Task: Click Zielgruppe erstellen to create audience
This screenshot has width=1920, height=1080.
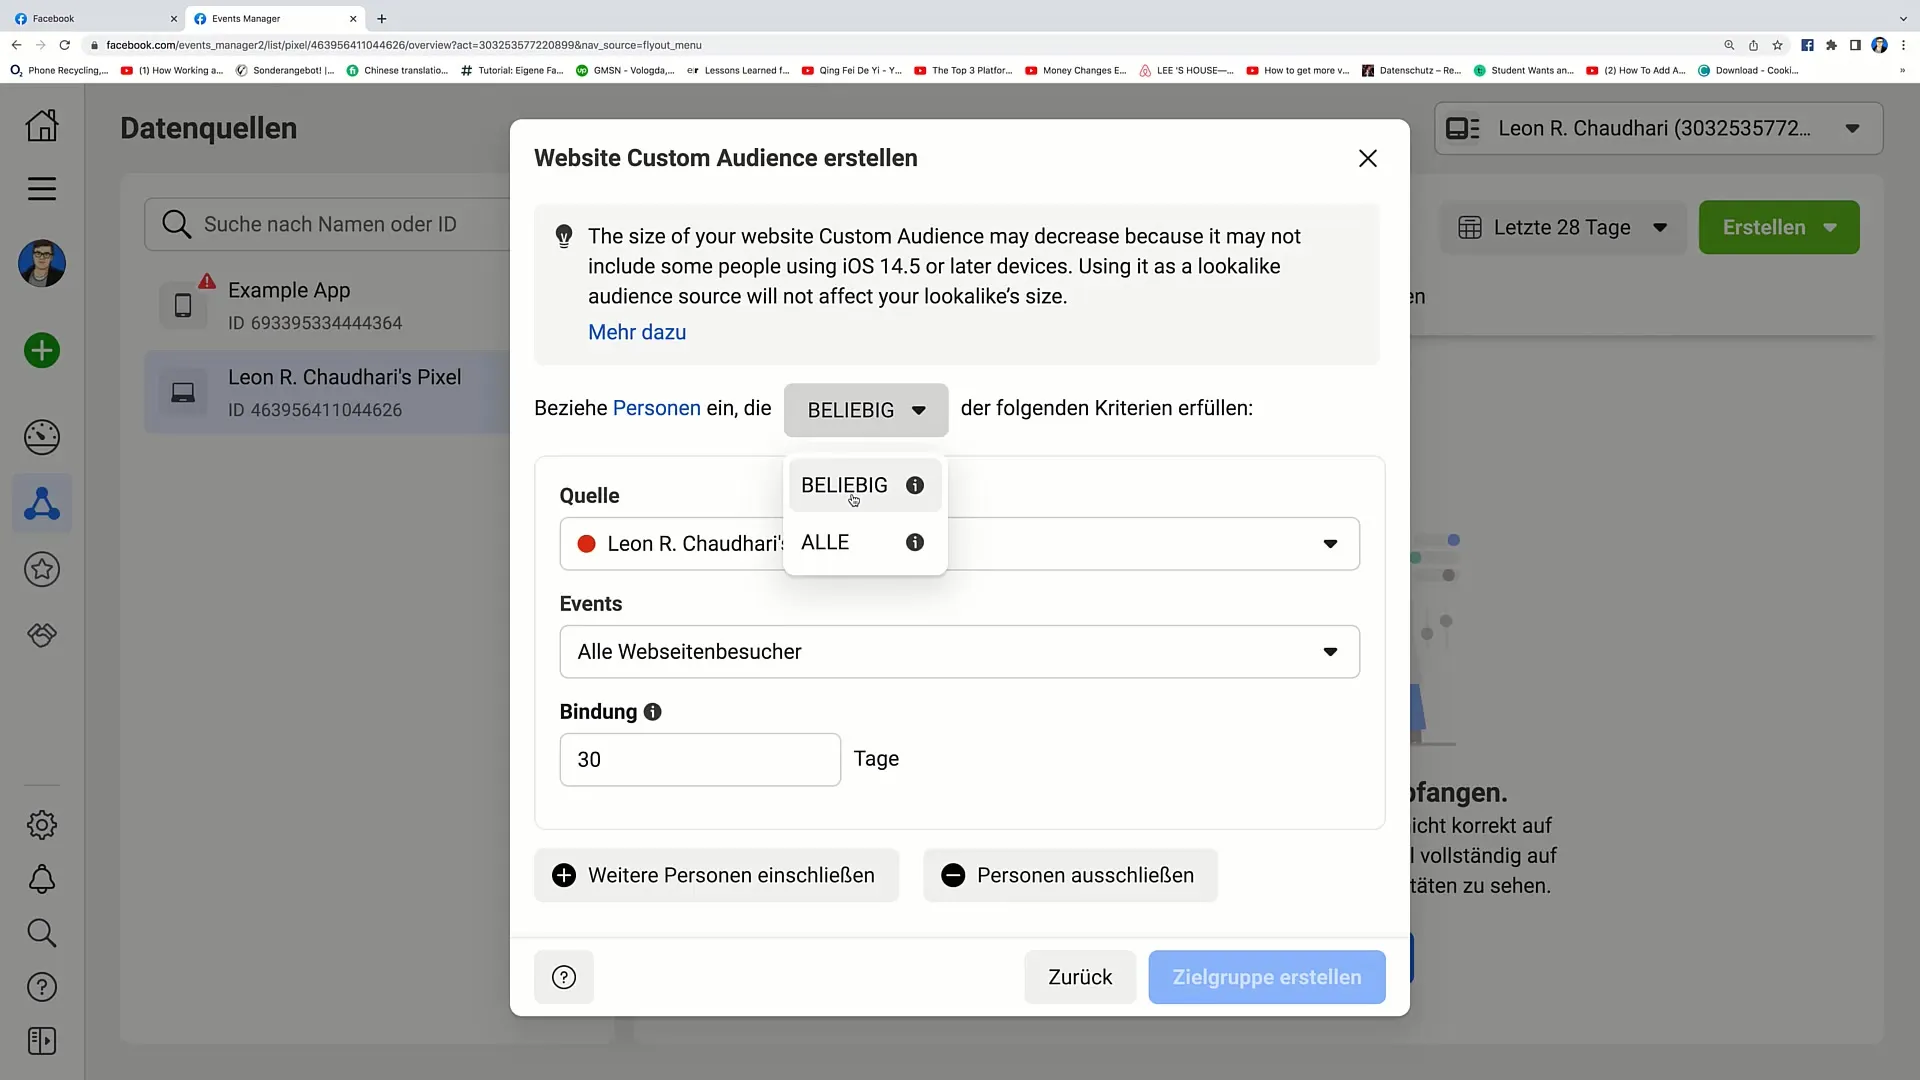Action: click(x=1266, y=977)
